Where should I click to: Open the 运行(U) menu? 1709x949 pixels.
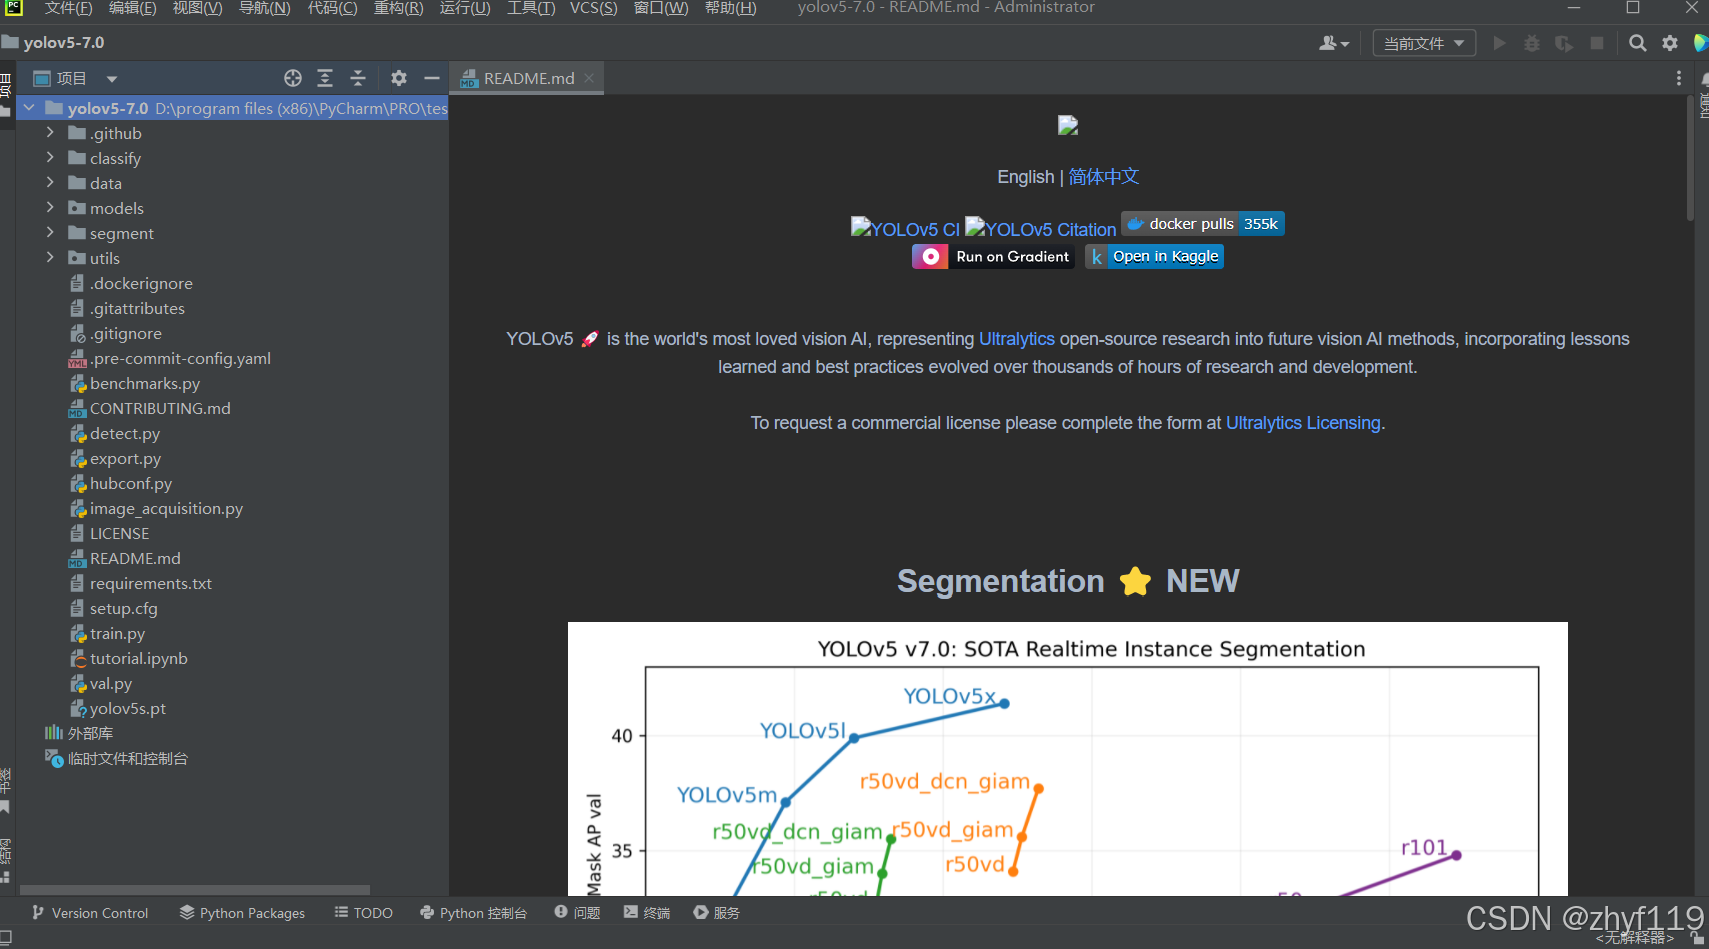point(465,8)
